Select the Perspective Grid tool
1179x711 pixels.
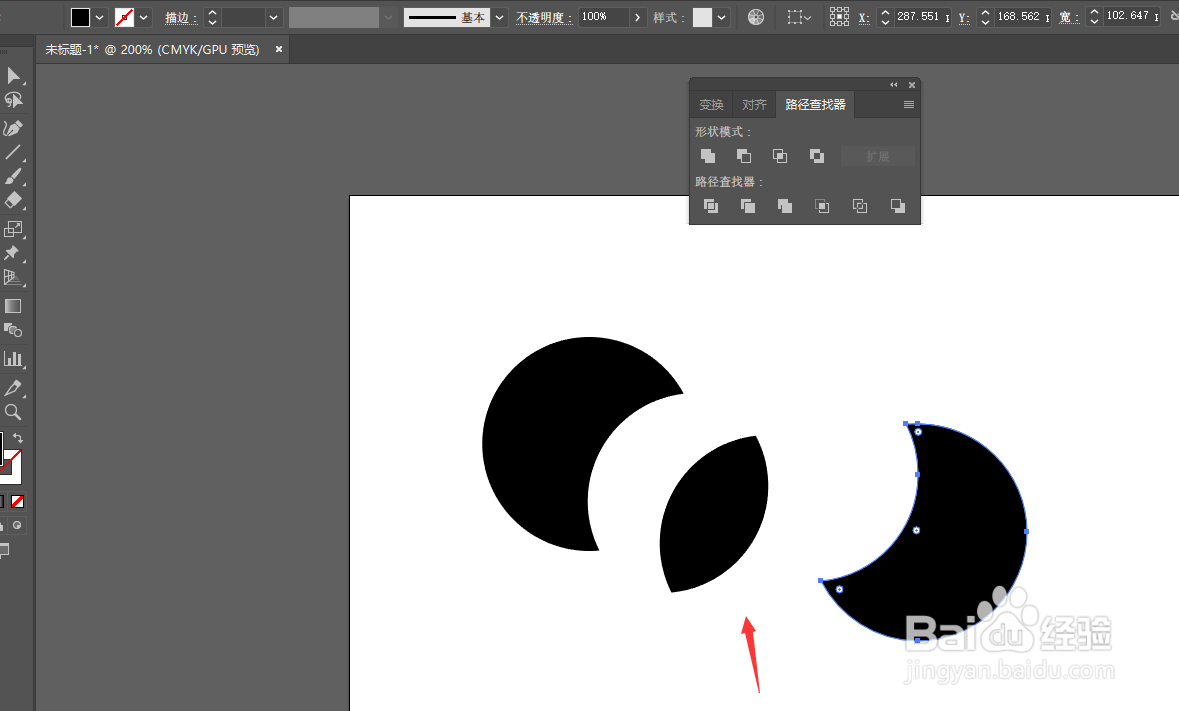point(13,278)
